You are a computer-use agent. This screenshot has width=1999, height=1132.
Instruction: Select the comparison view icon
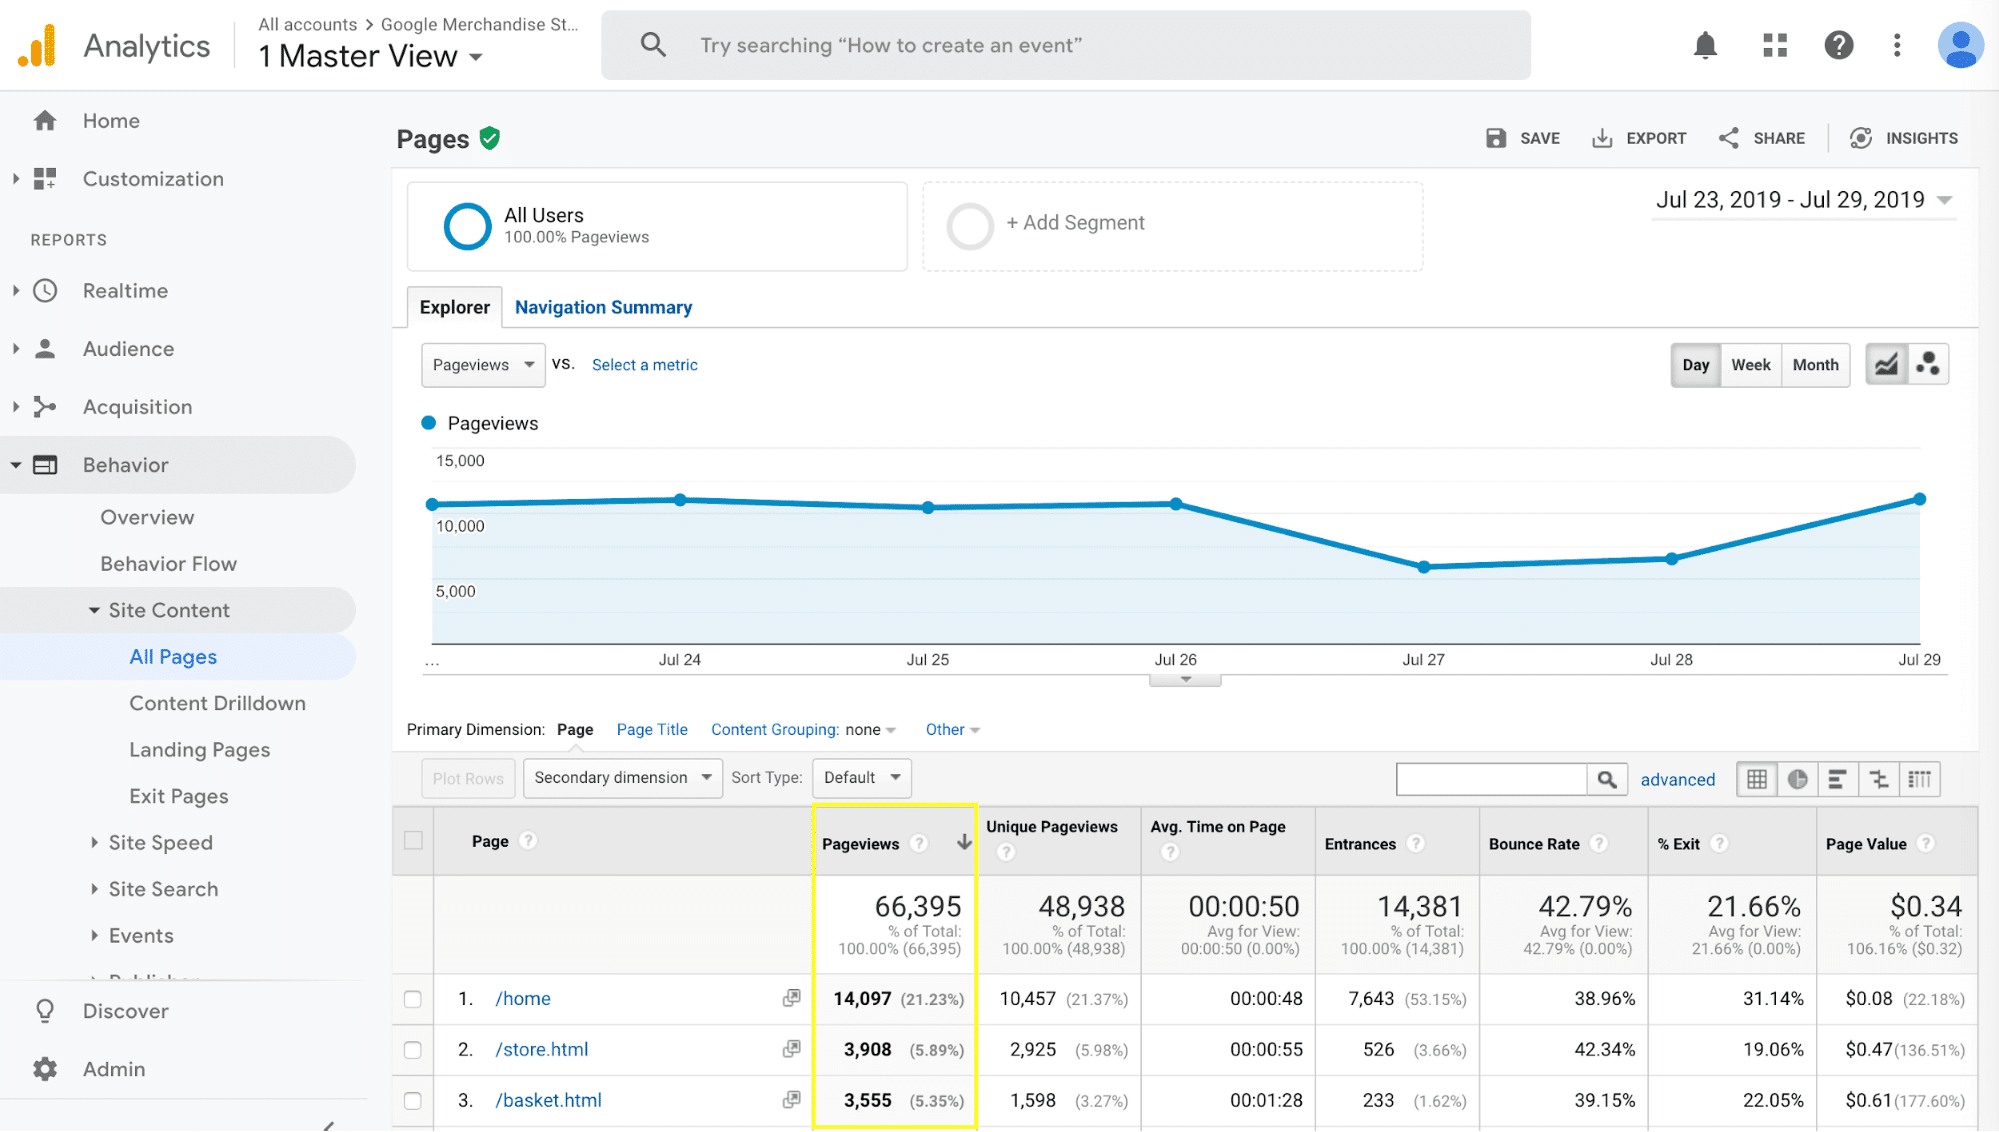[x=1879, y=779]
